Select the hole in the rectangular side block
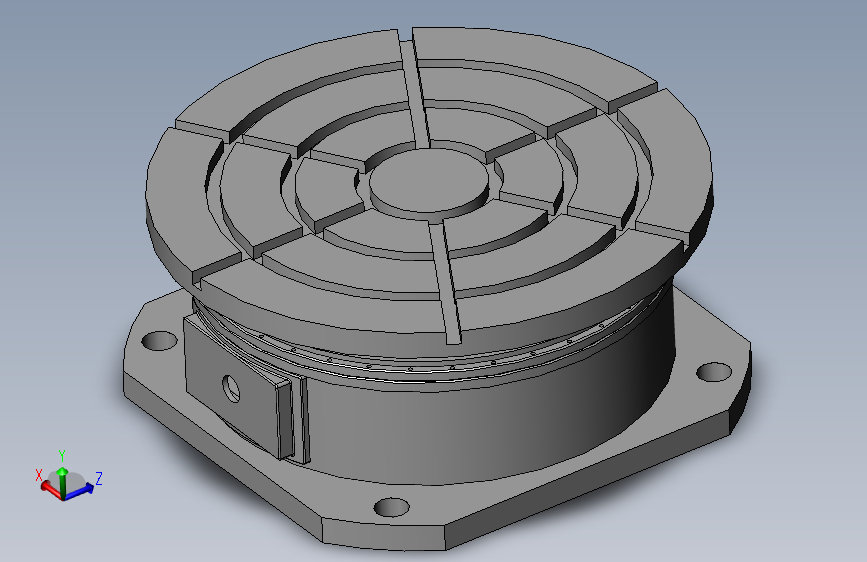 (232, 389)
